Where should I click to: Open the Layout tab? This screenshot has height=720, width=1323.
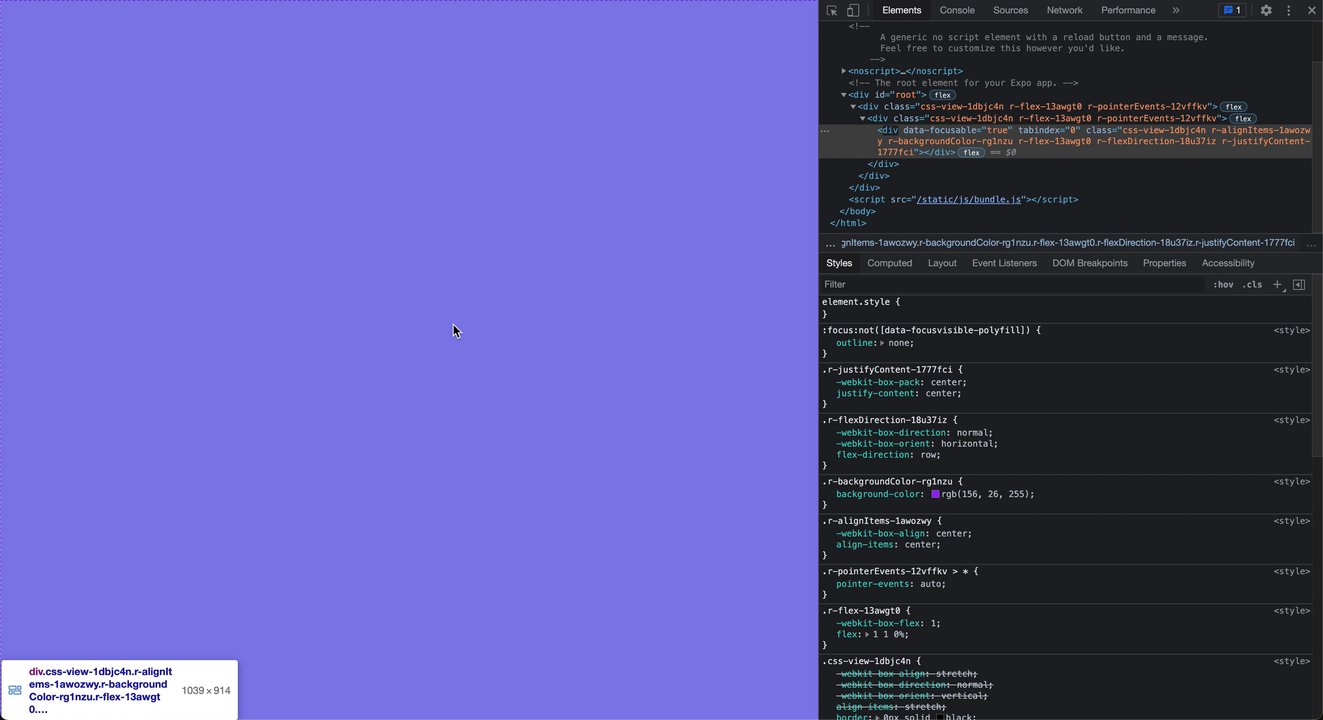(942, 263)
